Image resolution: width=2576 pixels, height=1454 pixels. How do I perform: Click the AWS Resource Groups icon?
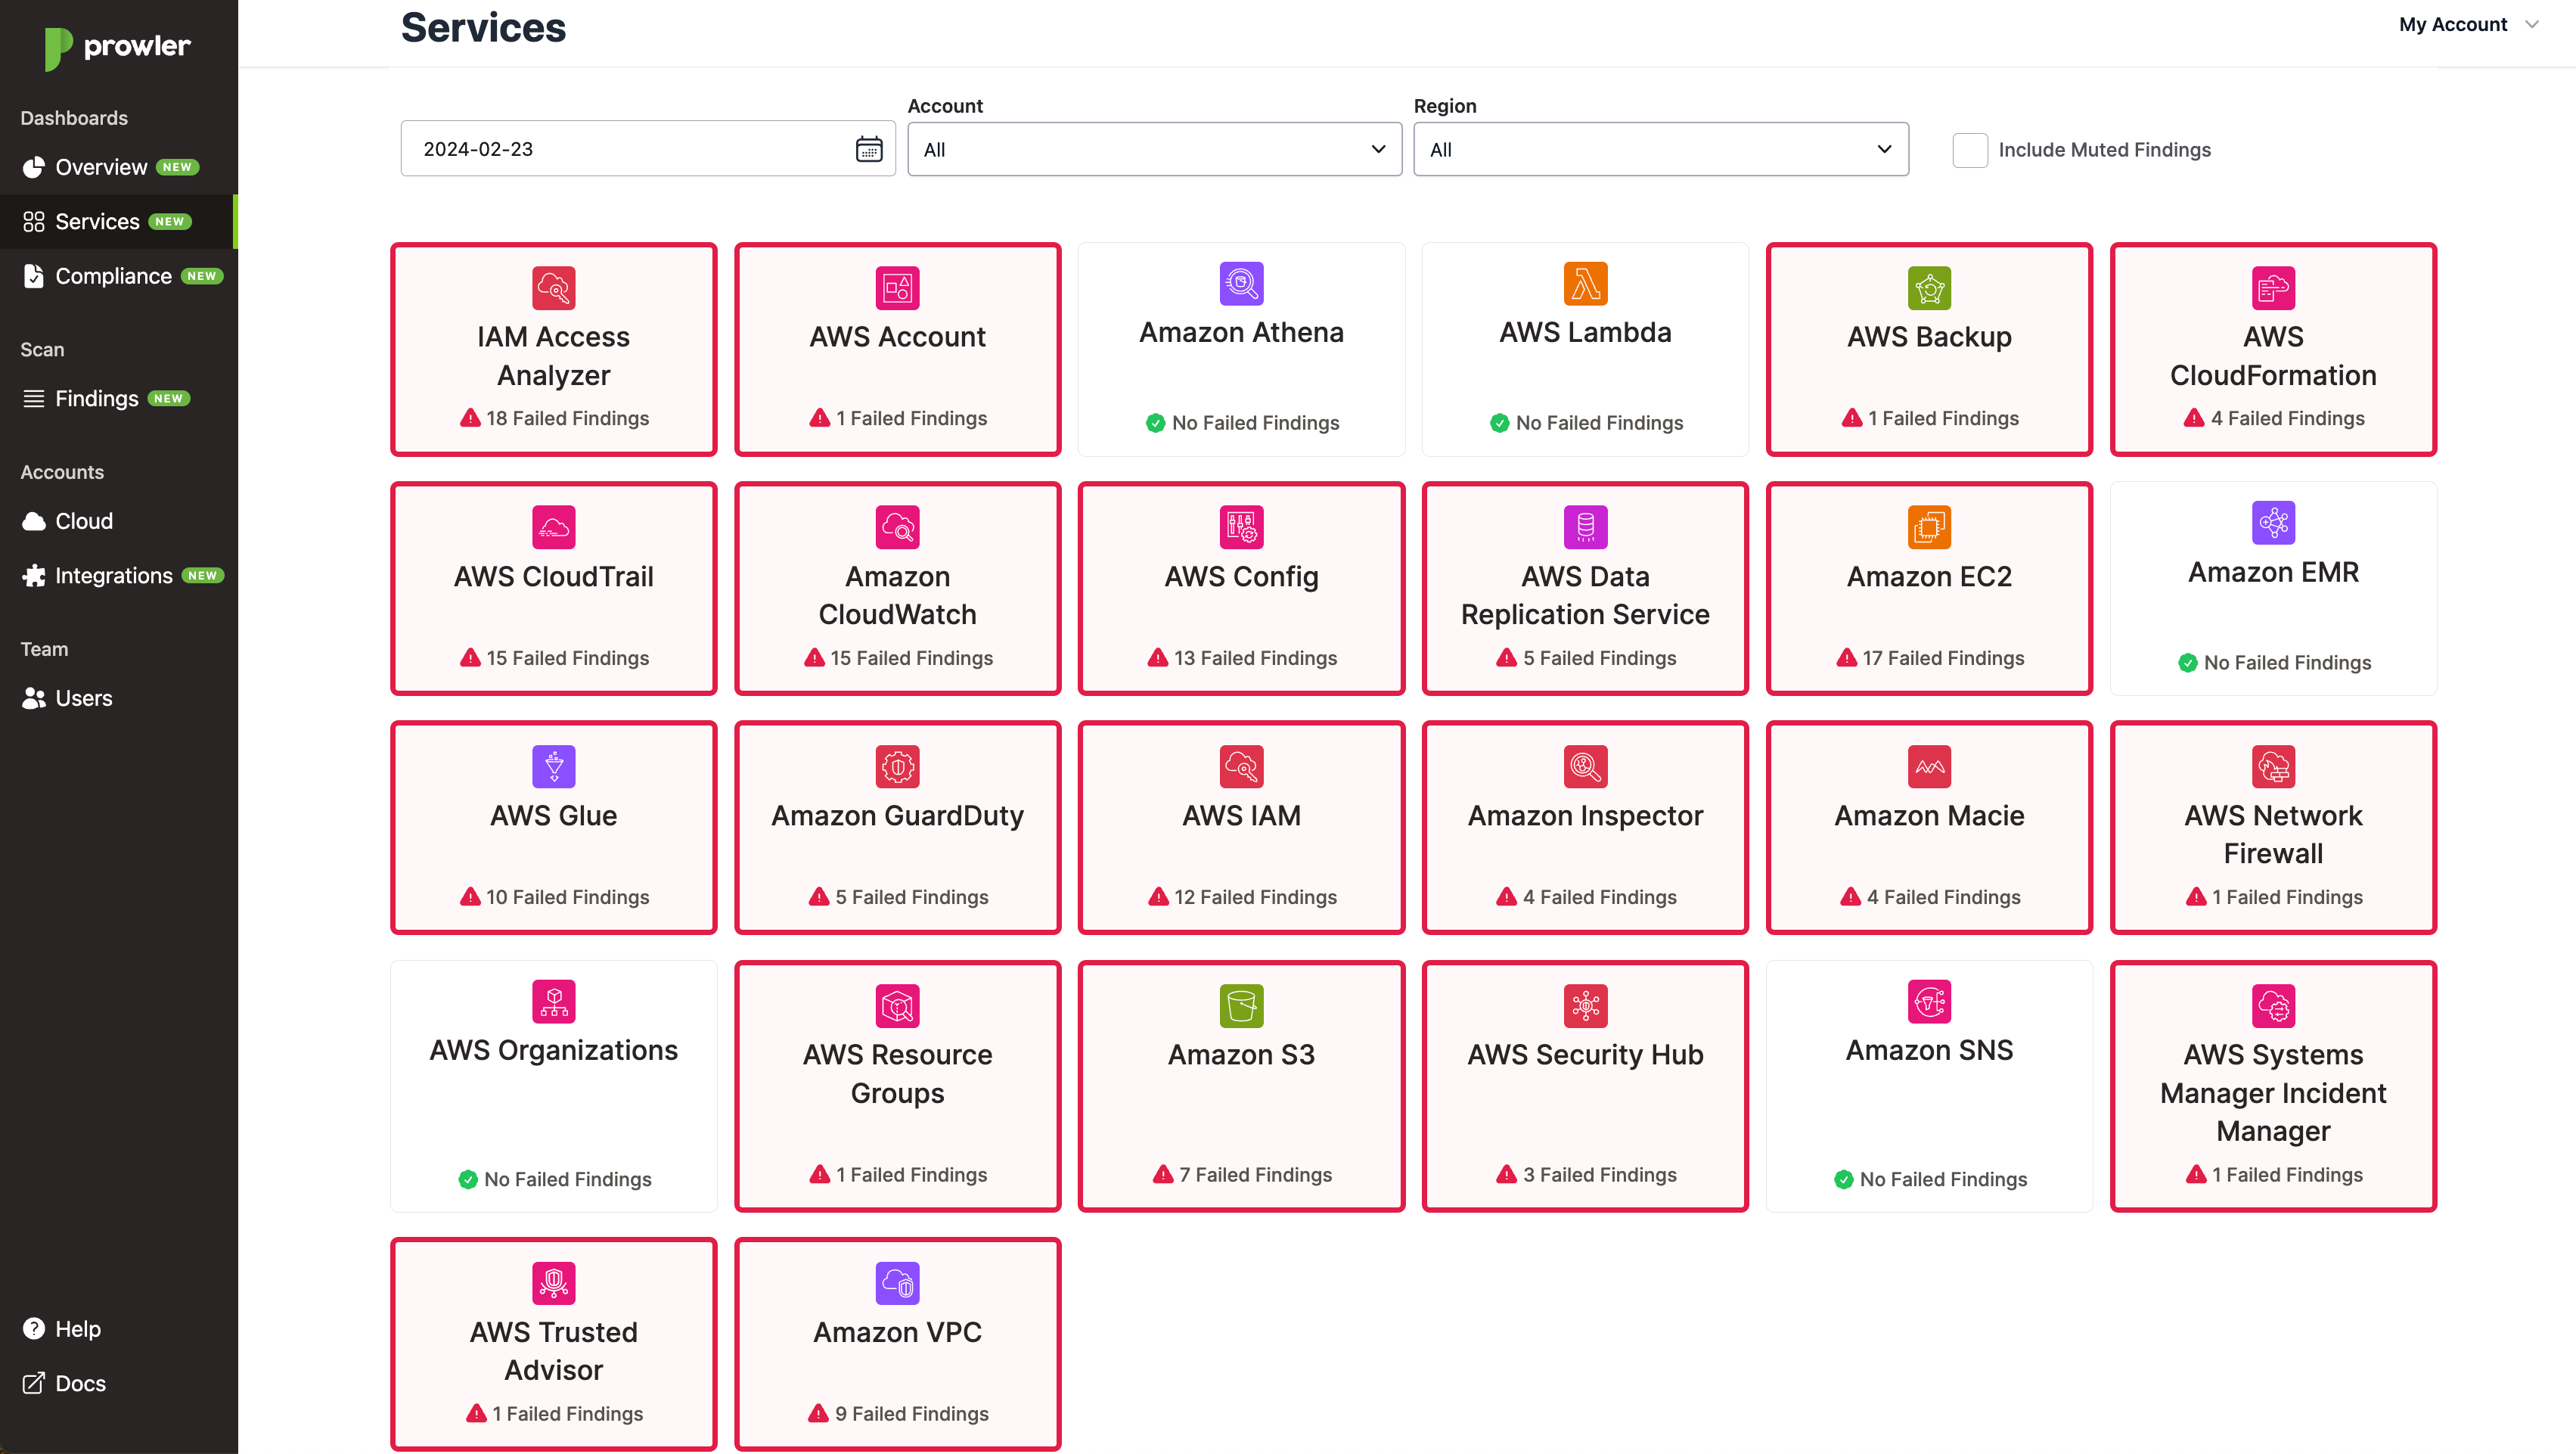coord(897,1006)
